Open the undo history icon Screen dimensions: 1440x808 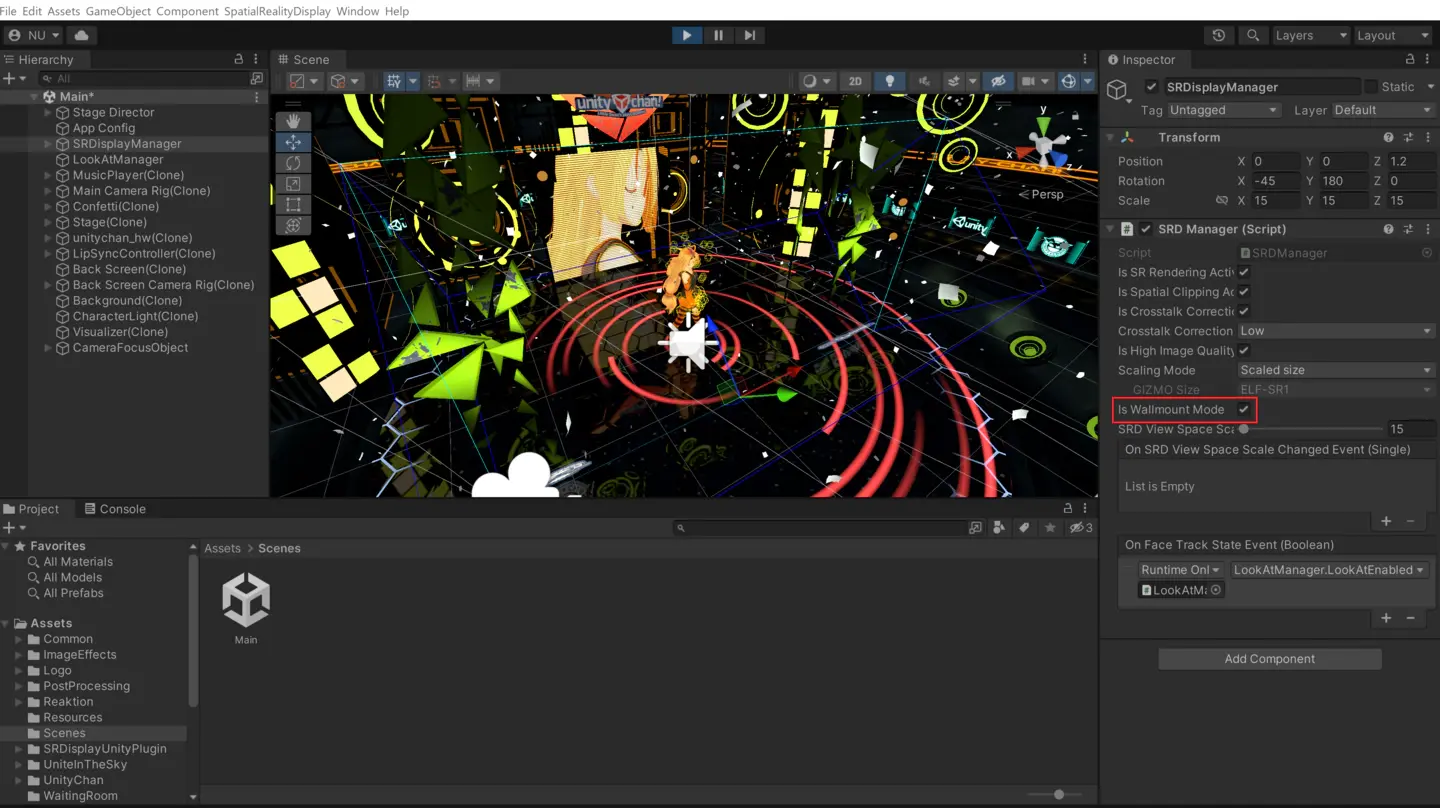tap(1218, 35)
